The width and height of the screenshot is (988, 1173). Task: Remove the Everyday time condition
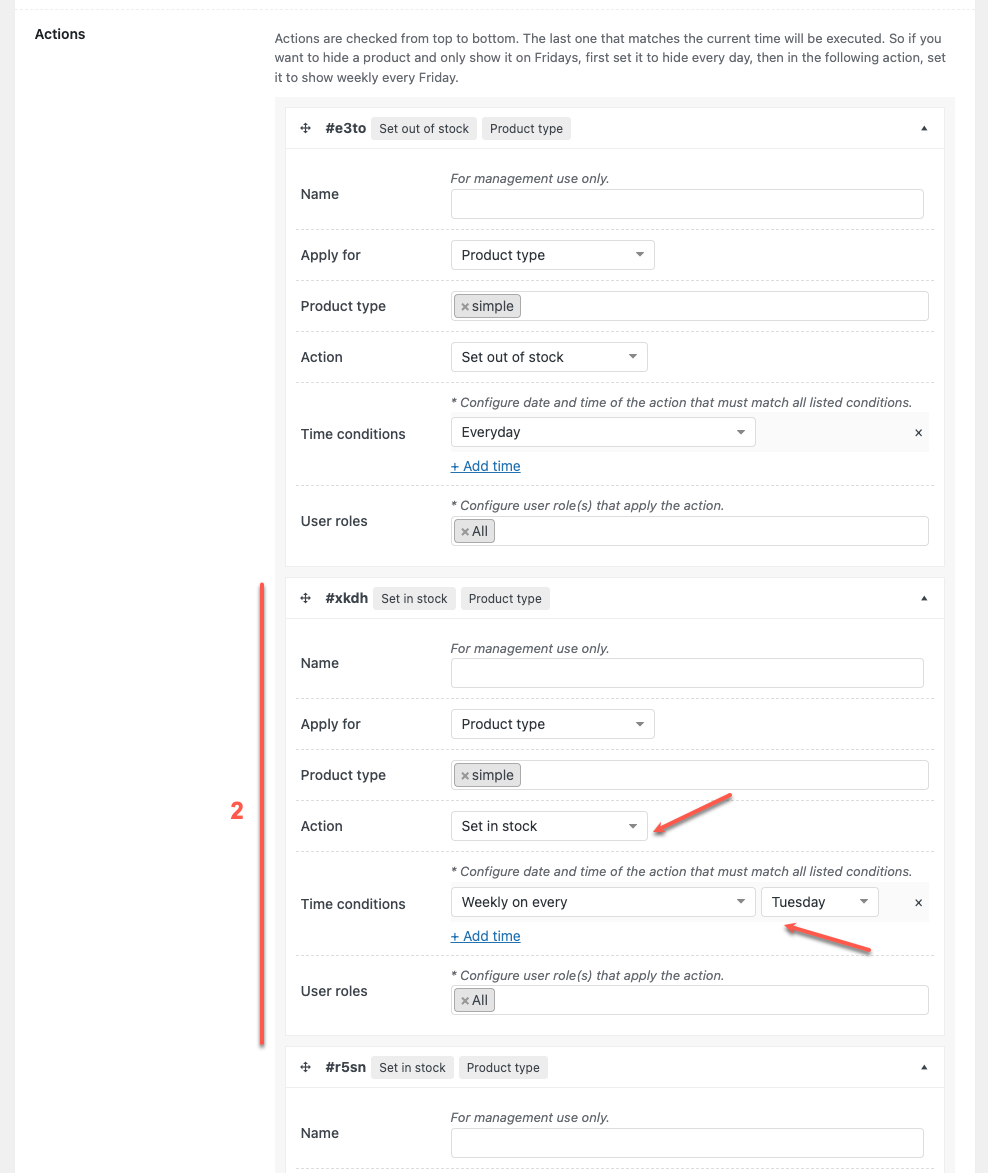click(x=918, y=433)
